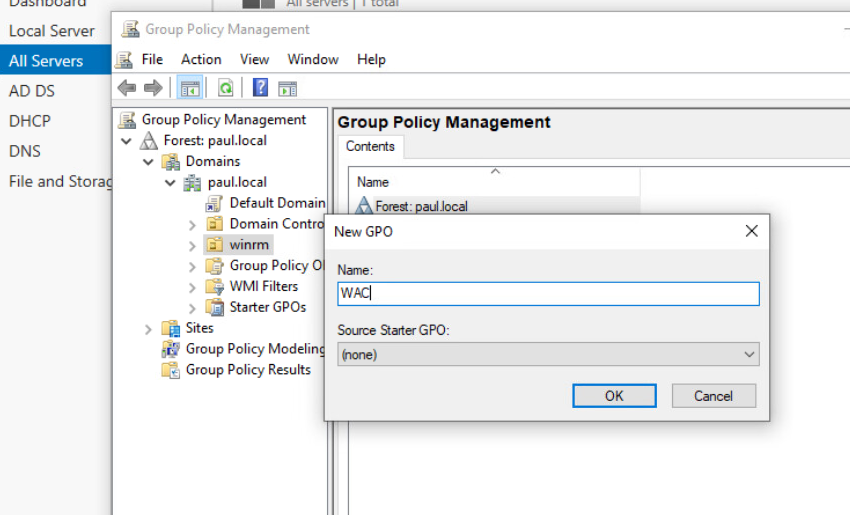The image size is (850, 515).
Task: Expand the Starter GPOs node
Action: pos(192,307)
